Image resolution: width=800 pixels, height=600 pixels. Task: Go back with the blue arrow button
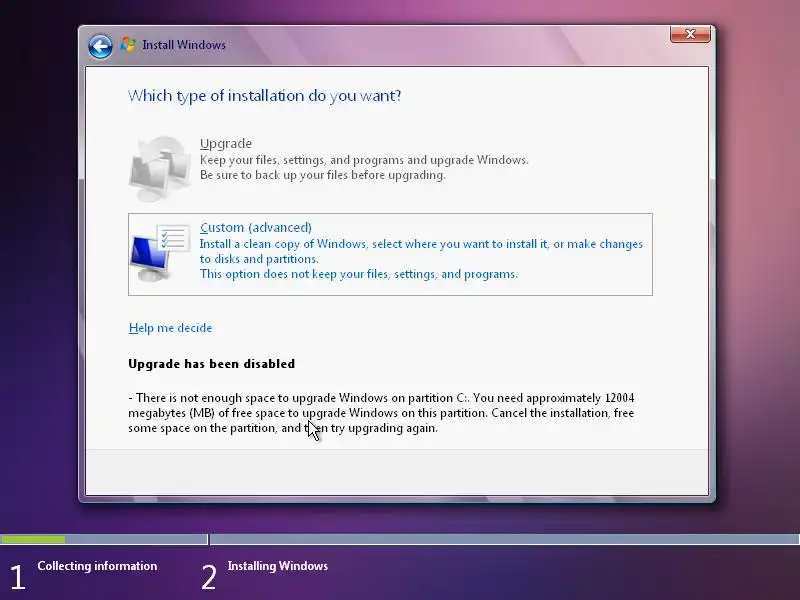100,47
